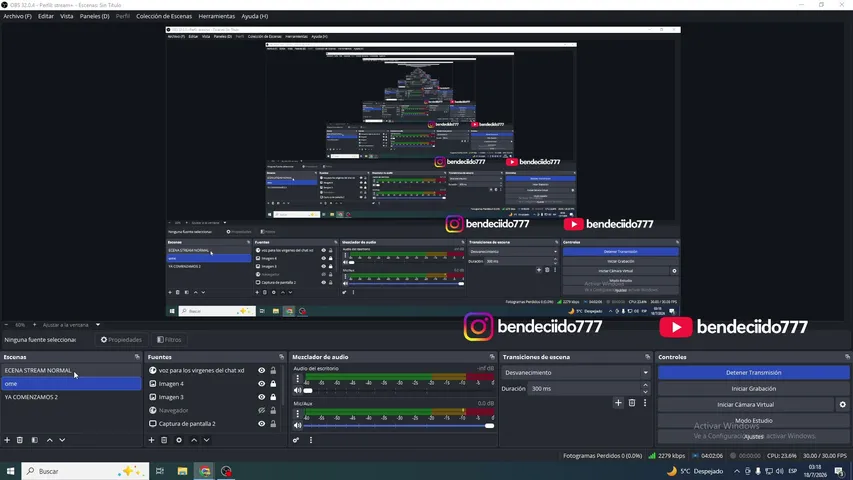Viewport: 853px width, 480px height.
Task: Open virtual camera settings gear
Action: click(x=843, y=404)
